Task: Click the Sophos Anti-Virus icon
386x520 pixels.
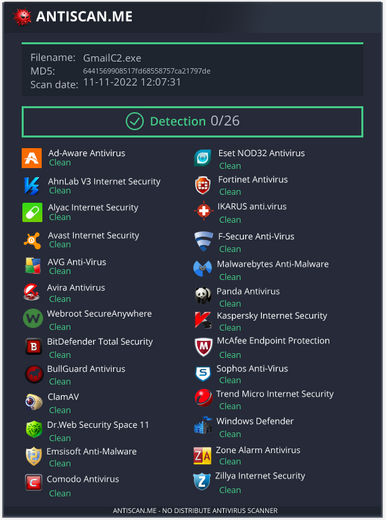Action: (x=203, y=373)
